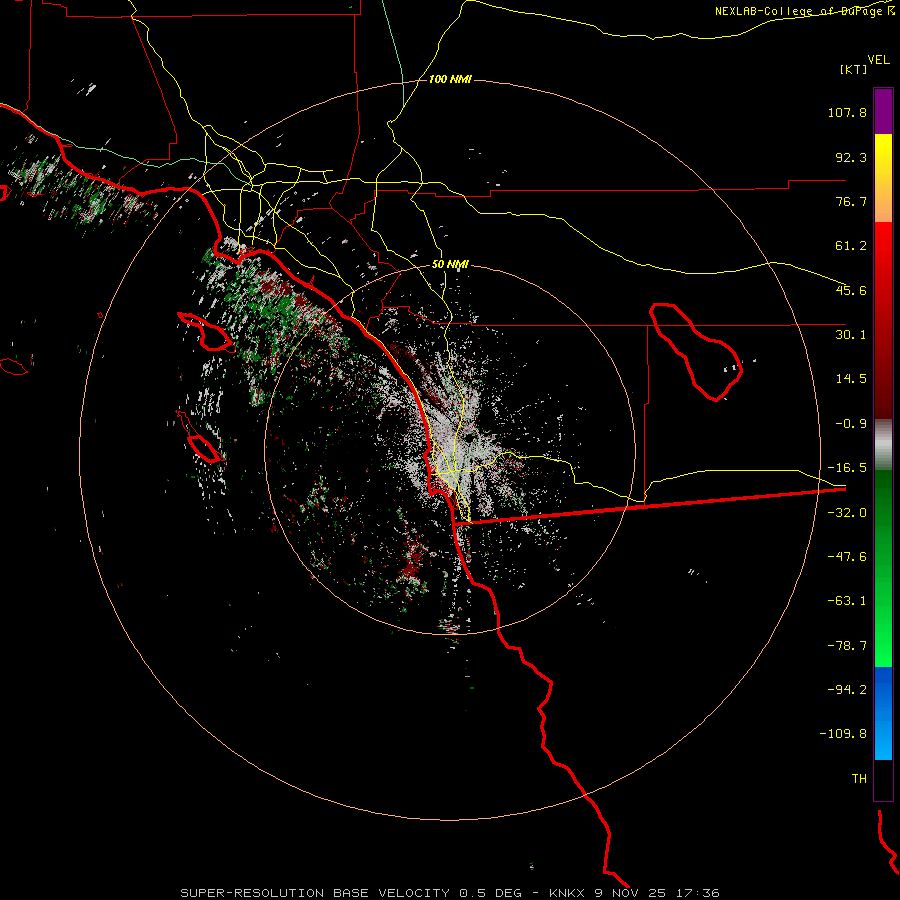Screen dimensions: 900x900
Task: Select the 107.8 velocity scale value
Action: pyautogui.click(x=847, y=112)
